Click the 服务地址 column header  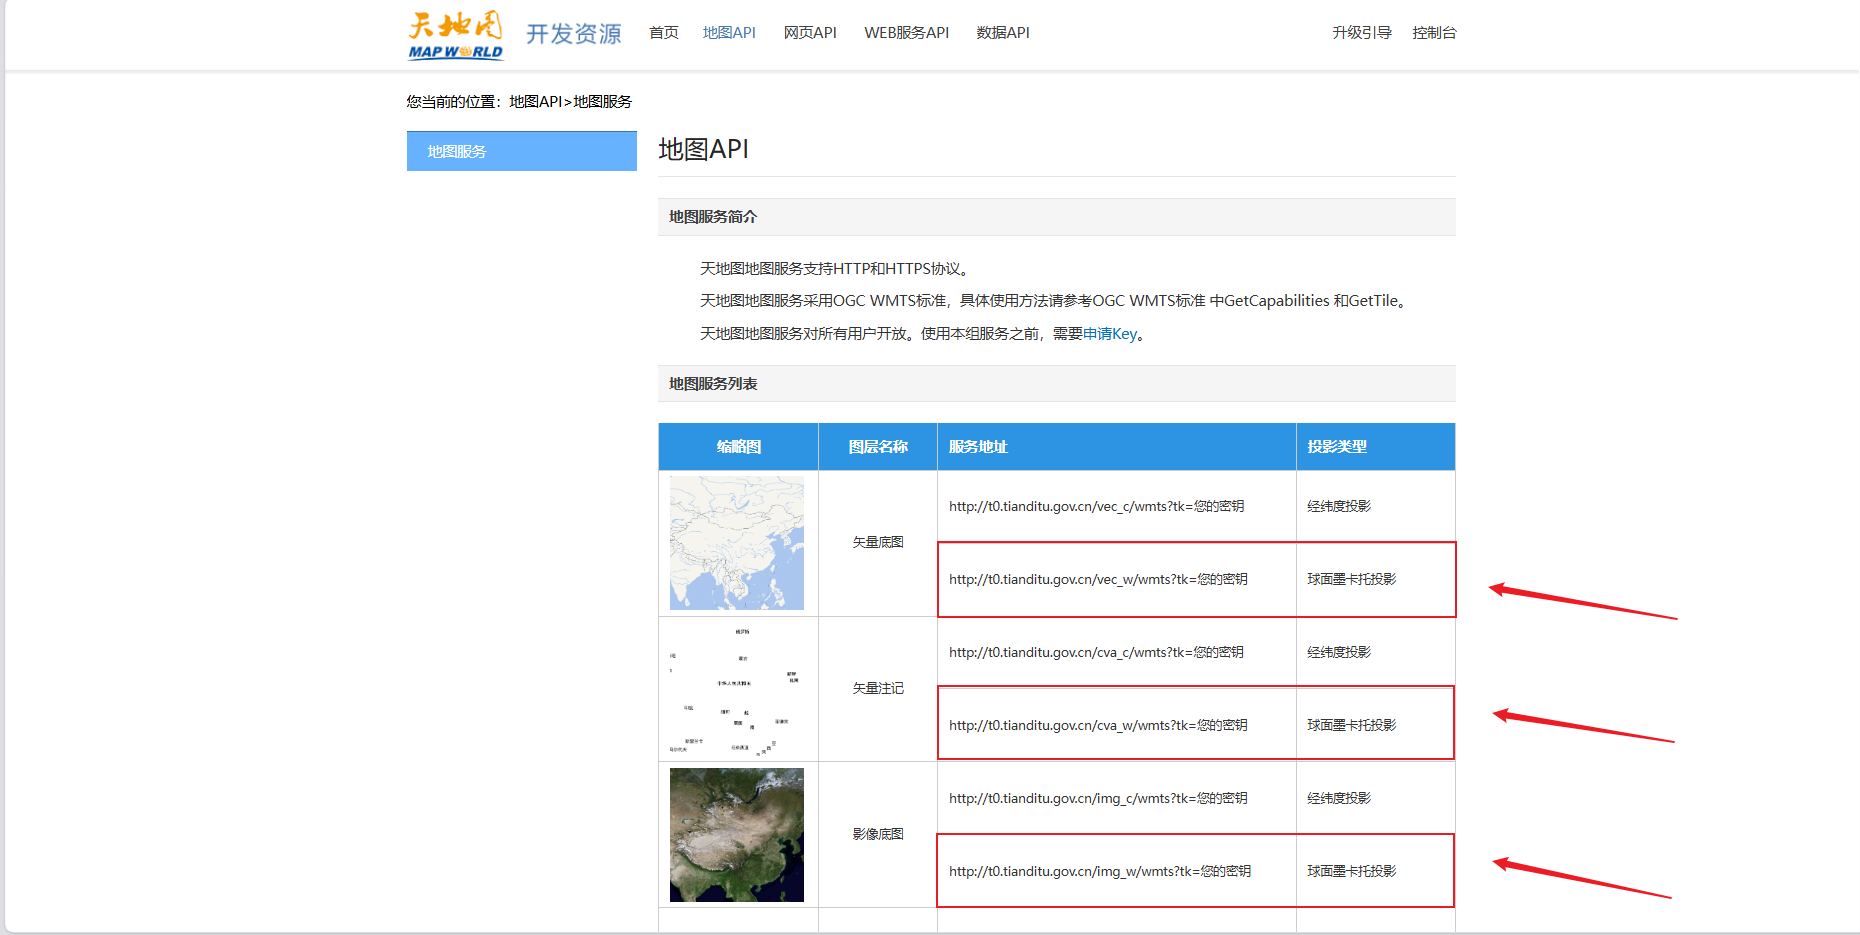pos(978,447)
